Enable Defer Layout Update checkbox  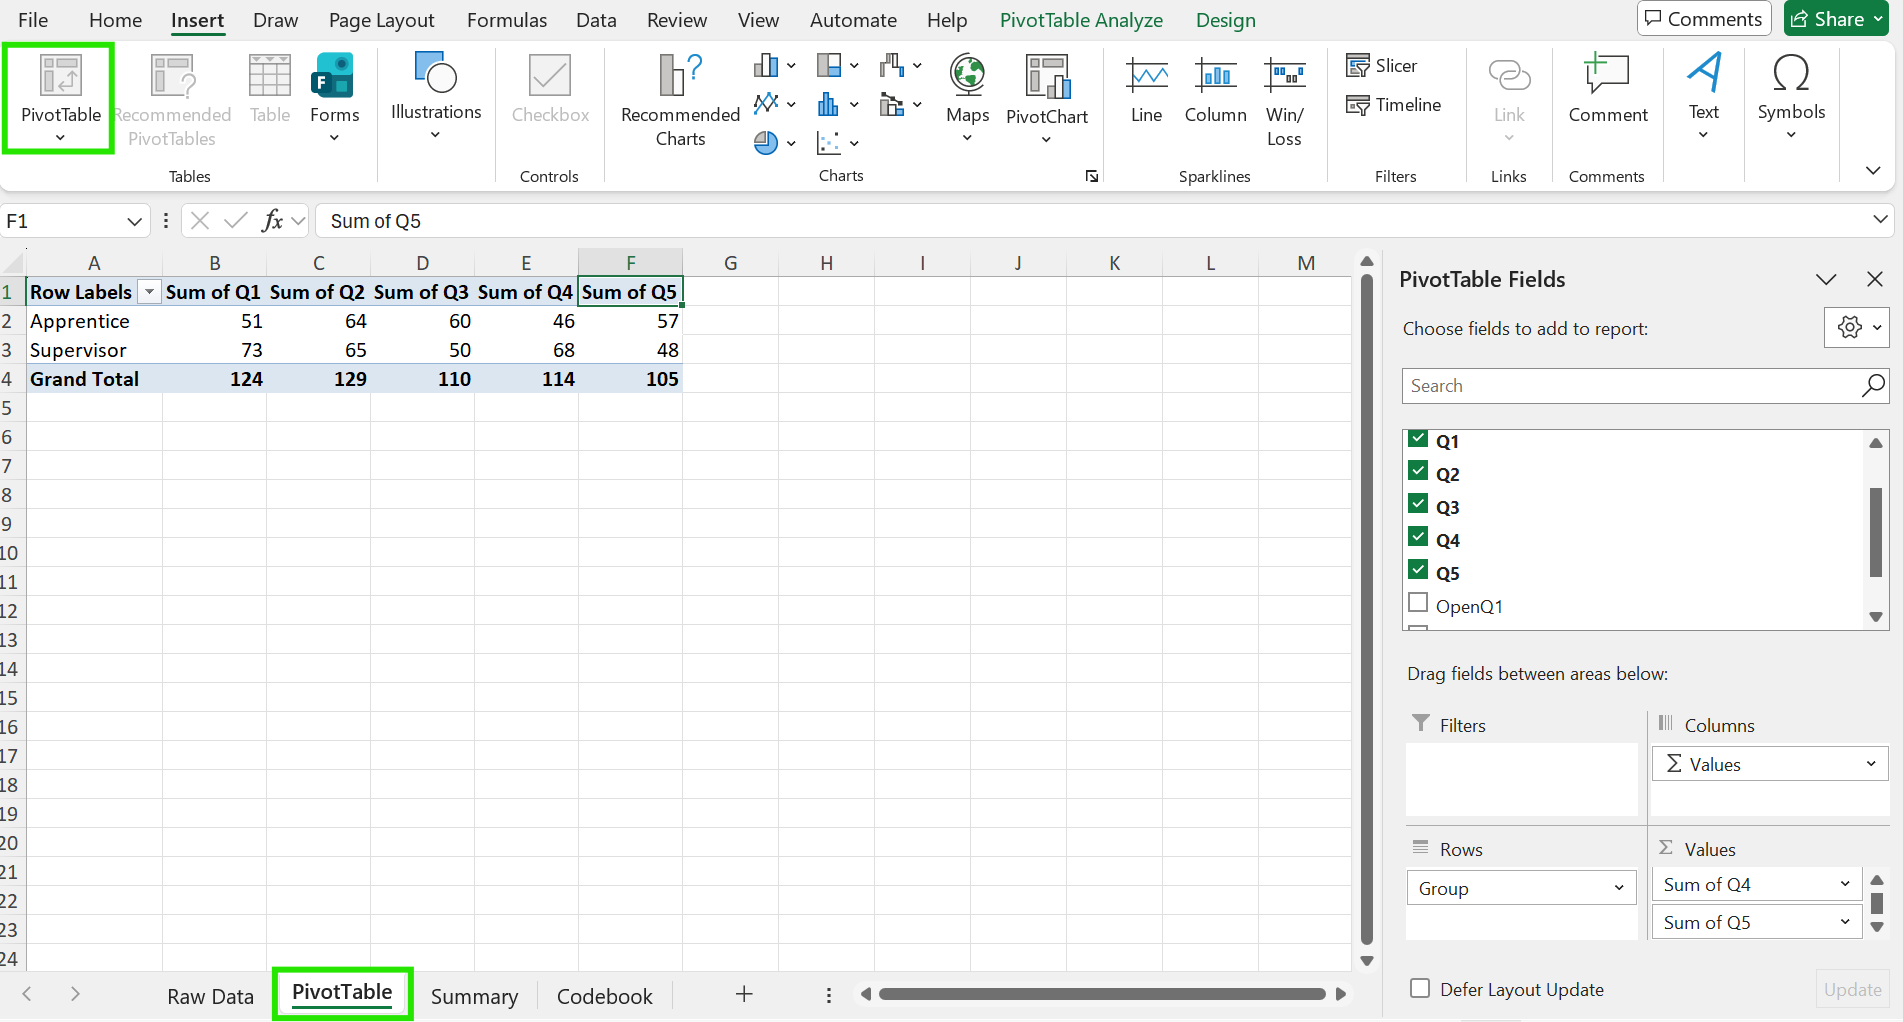pyautogui.click(x=1419, y=988)
